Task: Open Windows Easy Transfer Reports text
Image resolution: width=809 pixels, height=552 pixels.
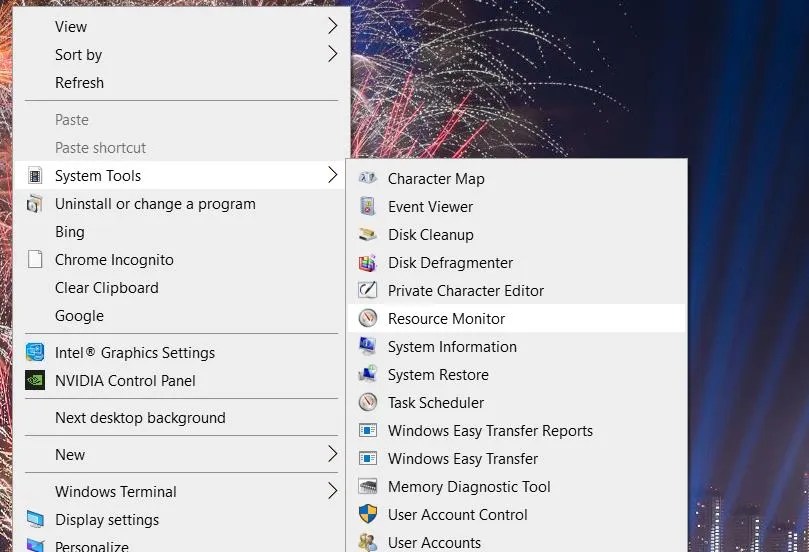Action: tap(491, 431)
